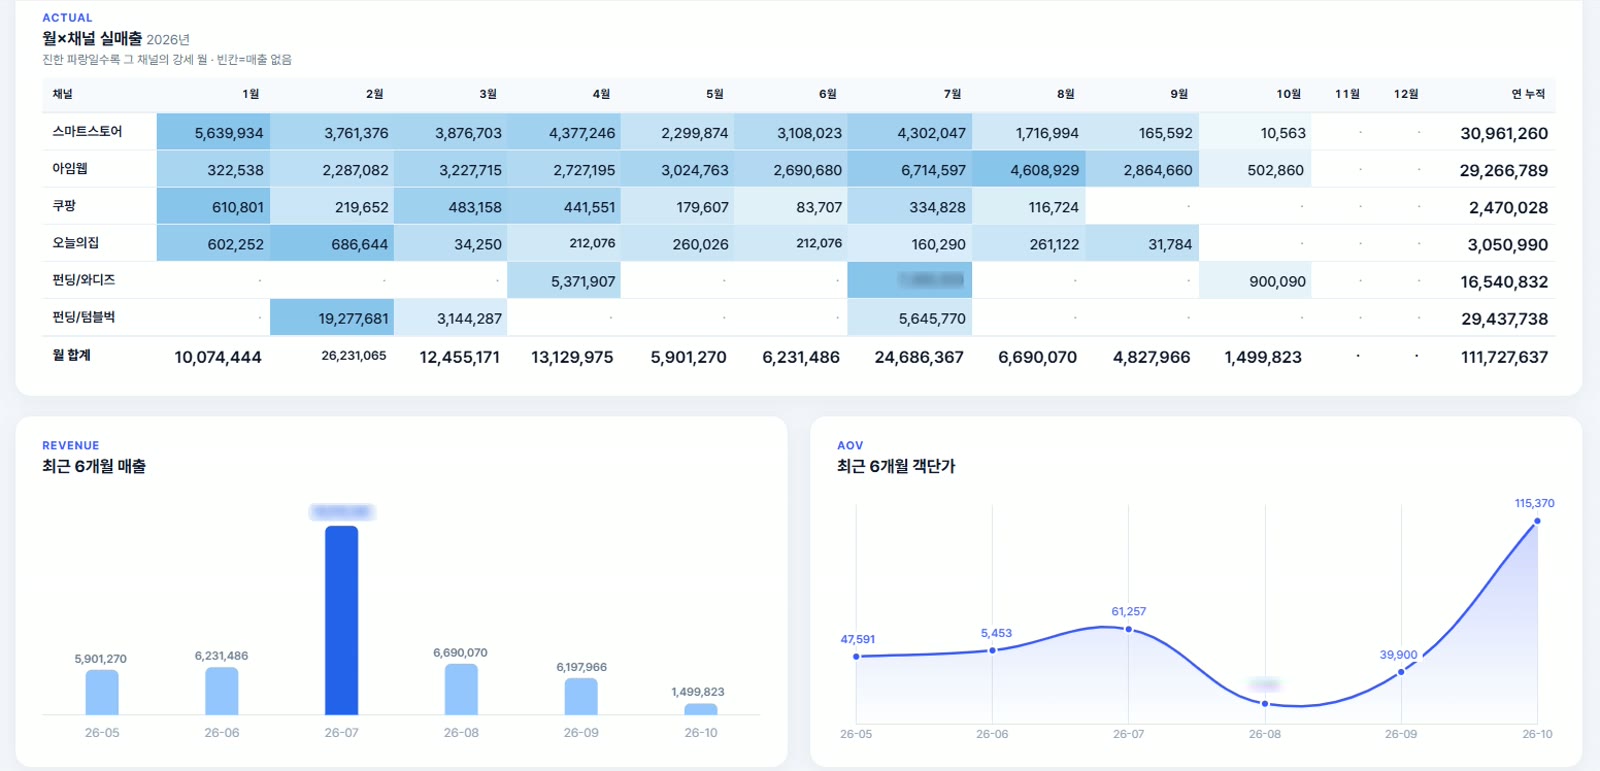Select 아임웹 yearly total 29,266,789
The width and height of the screenshot is (1600, 771).
[1503, 170]
